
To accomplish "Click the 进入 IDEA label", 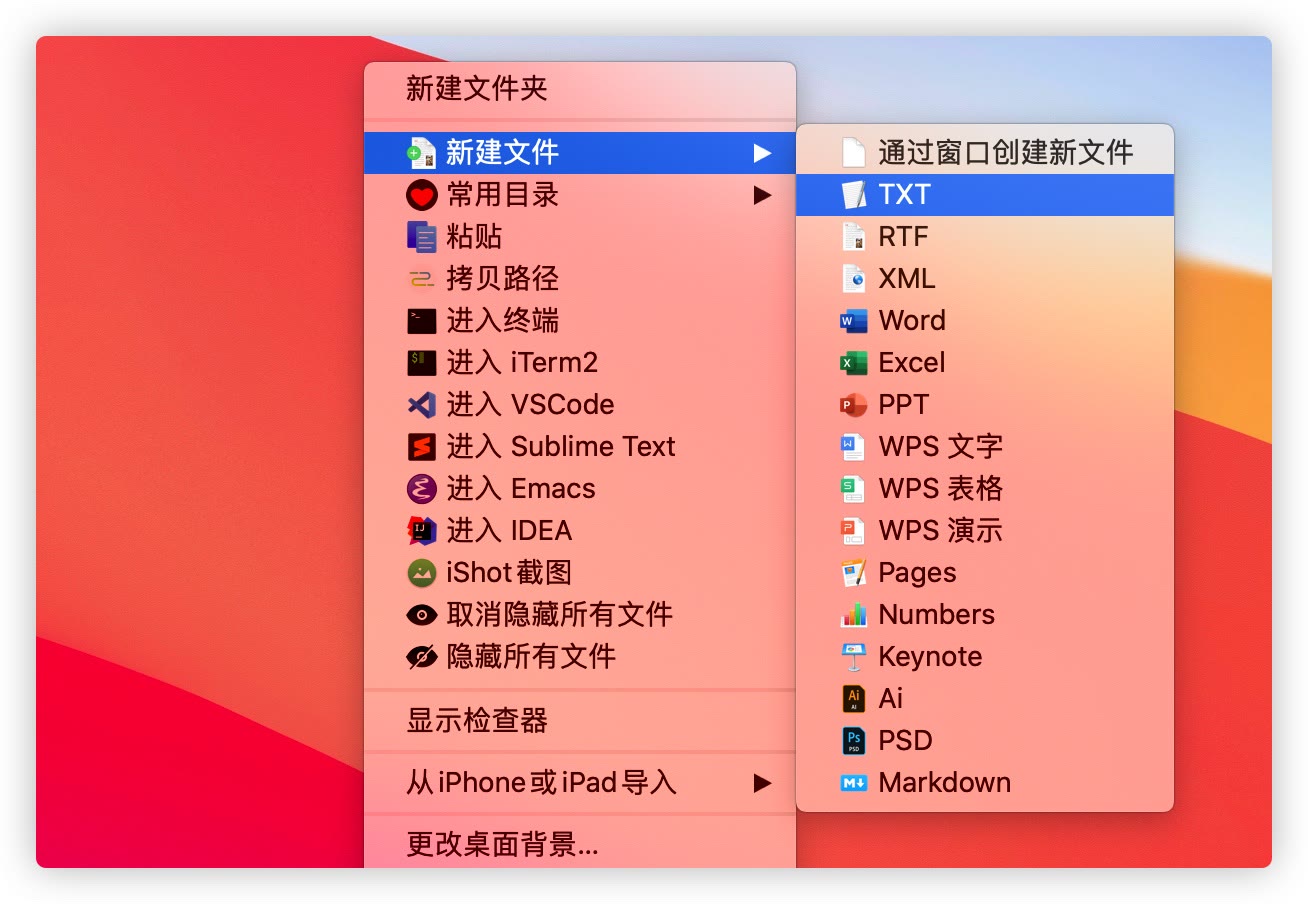I will coord(509,531).
